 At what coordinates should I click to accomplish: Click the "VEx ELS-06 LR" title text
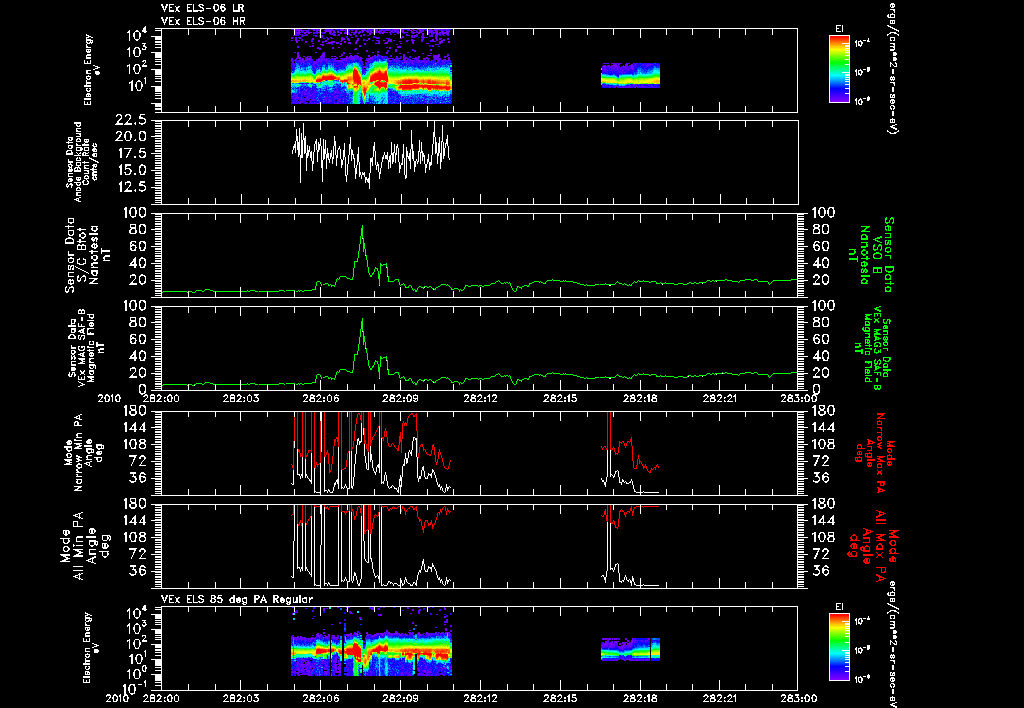pyautogui.click(x=203, y=8)
